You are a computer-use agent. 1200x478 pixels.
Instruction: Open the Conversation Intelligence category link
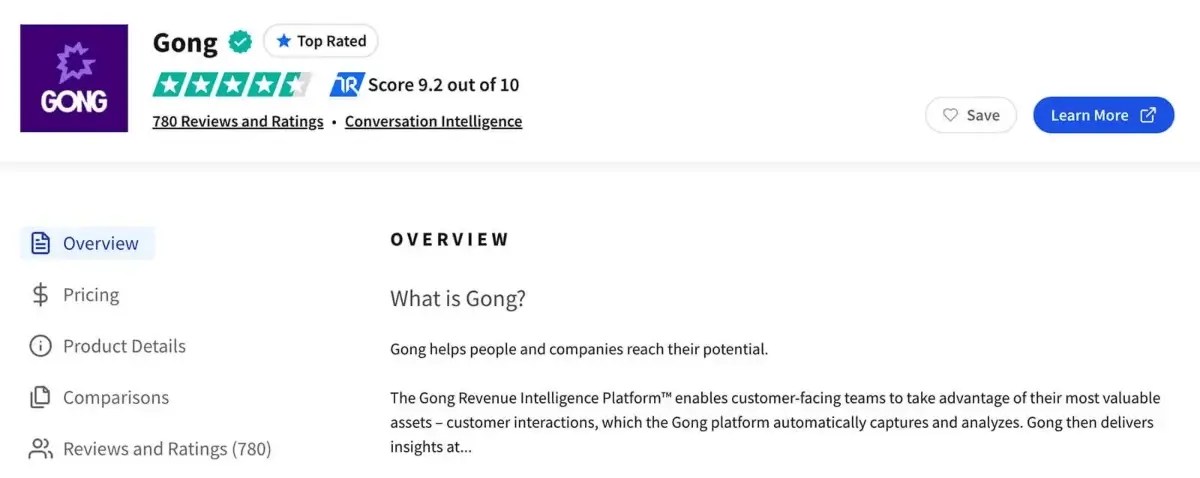click(433, 121)
